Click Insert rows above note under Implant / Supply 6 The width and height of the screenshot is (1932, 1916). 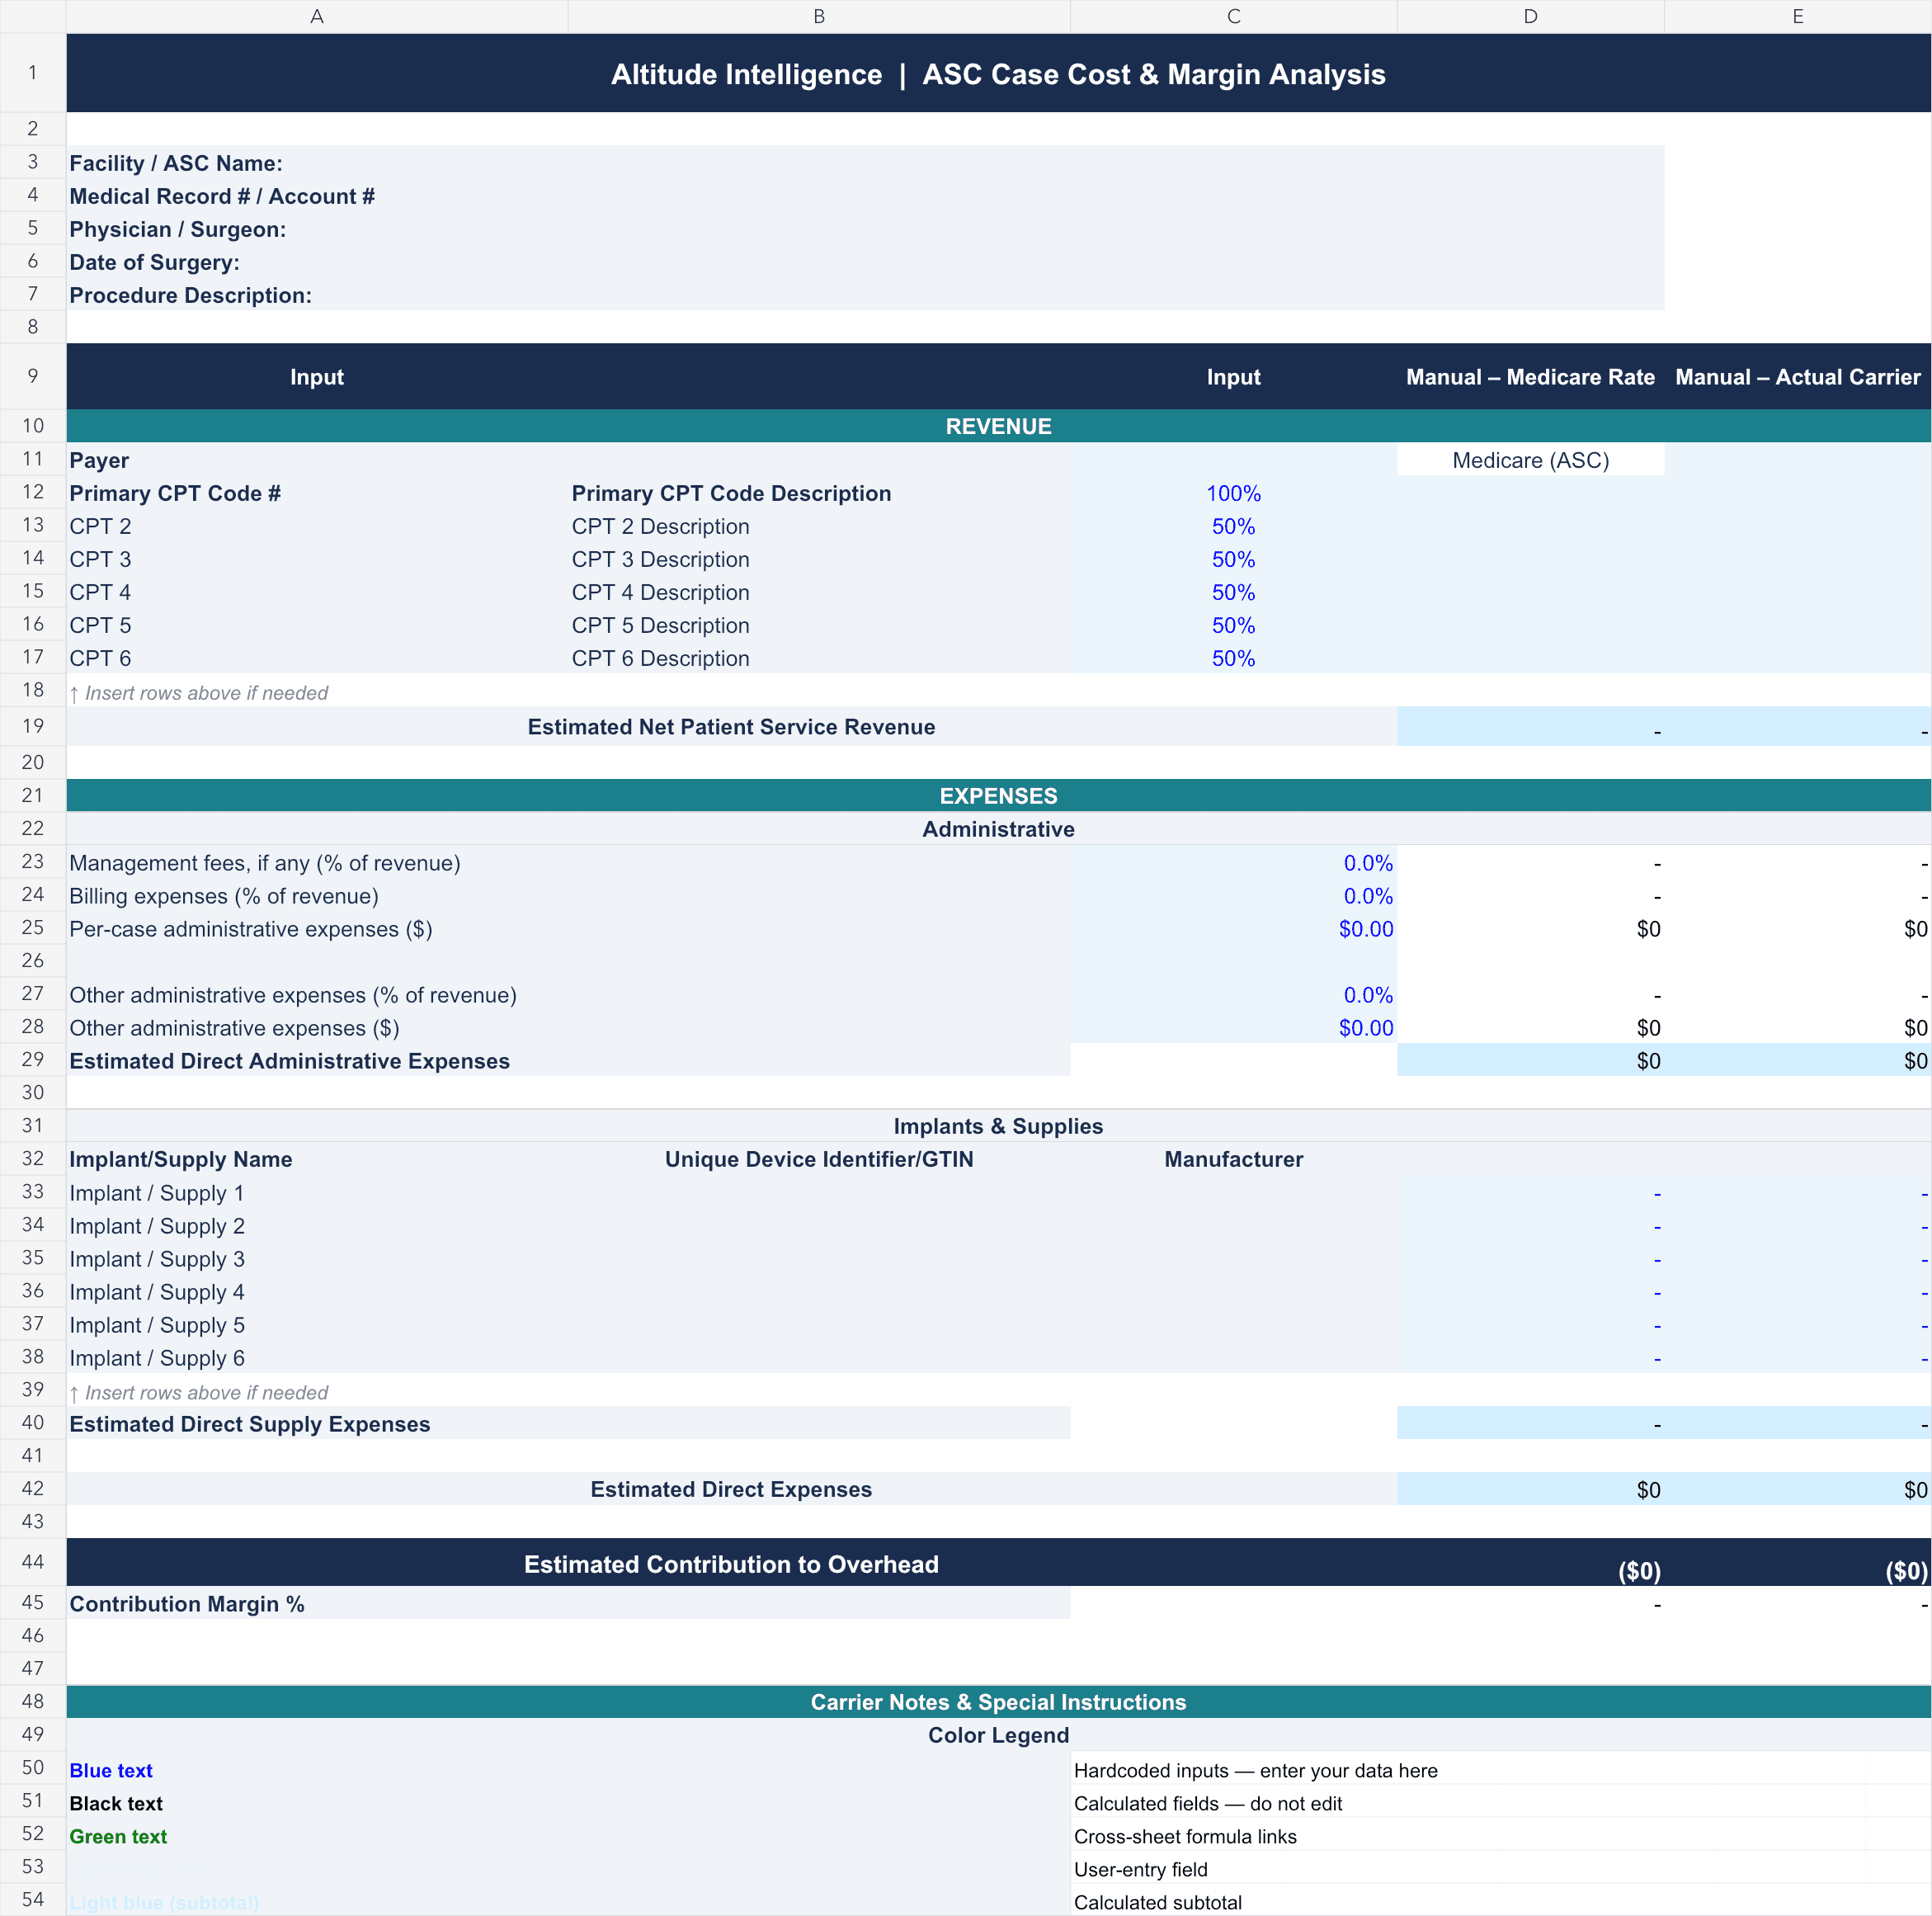[x=198, y=1392]
